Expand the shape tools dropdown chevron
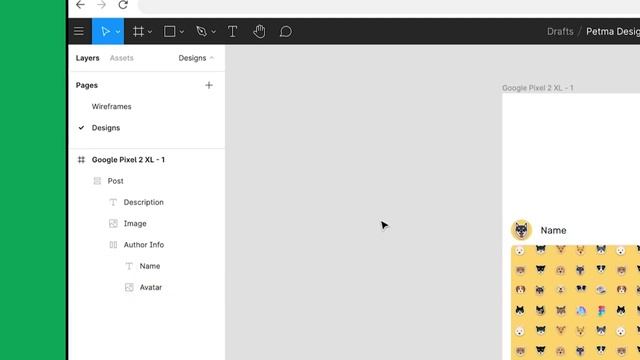Image resolution: width=640 pixels, height=360 pixels. tap(182, 32)
